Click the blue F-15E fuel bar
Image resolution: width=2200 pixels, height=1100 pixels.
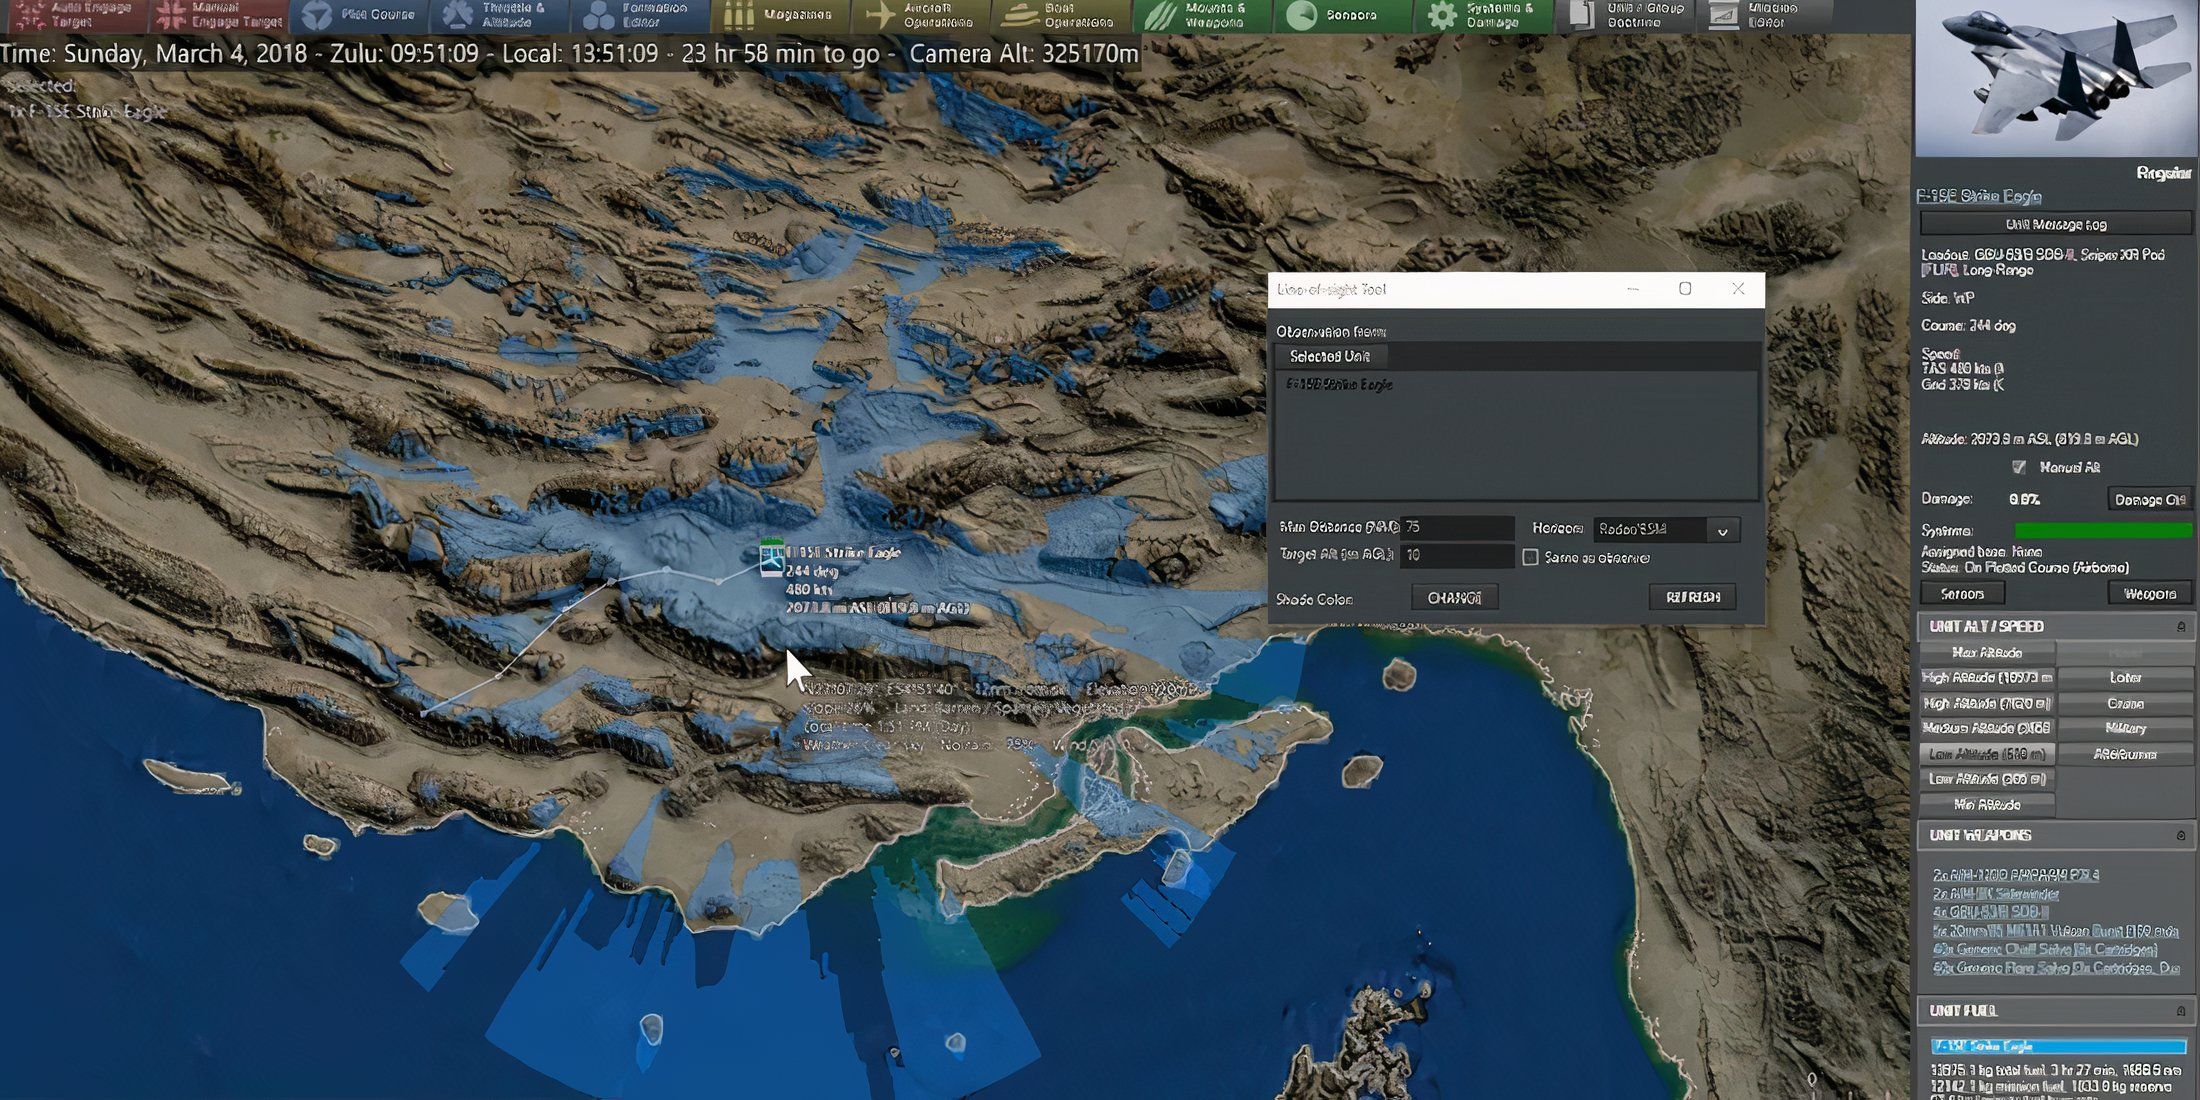point(2058,1046)
